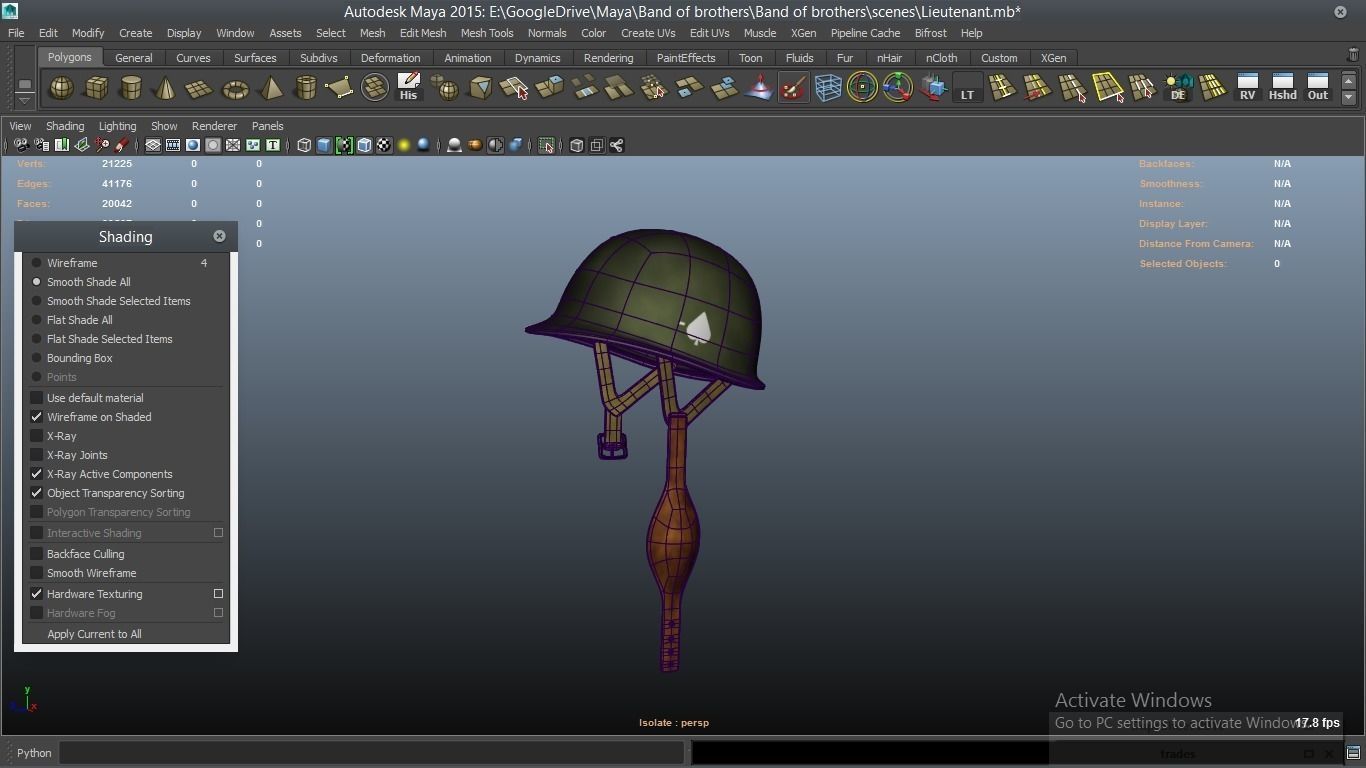Screen dimensions: 1366x768
Task: Open the Panels menu
Action: tap(267, 126)
